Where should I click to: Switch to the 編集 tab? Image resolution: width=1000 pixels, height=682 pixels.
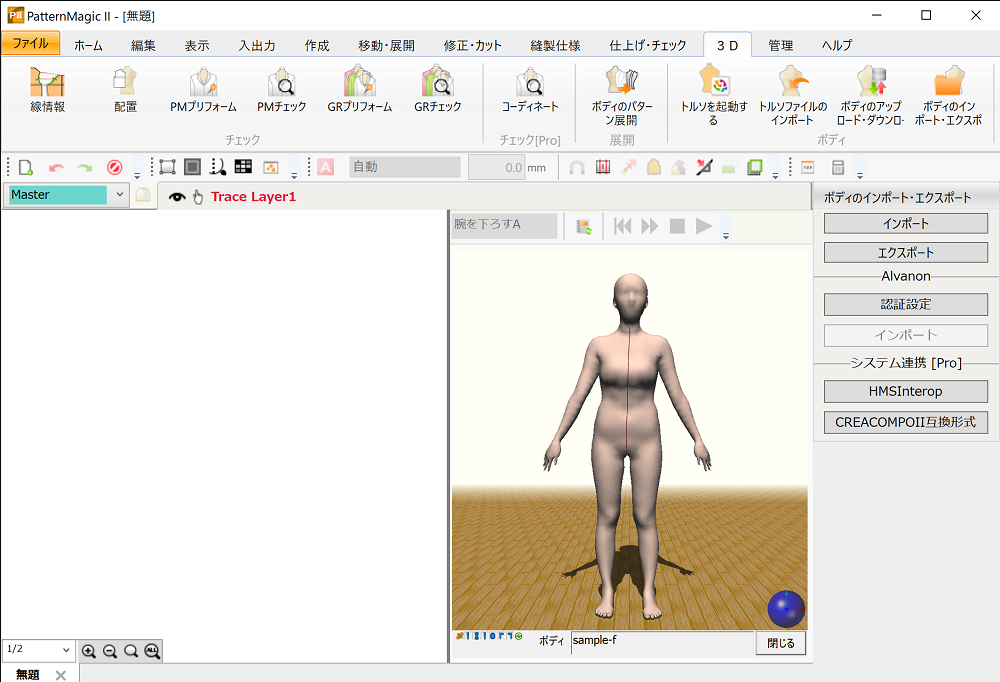click(143, 45)
